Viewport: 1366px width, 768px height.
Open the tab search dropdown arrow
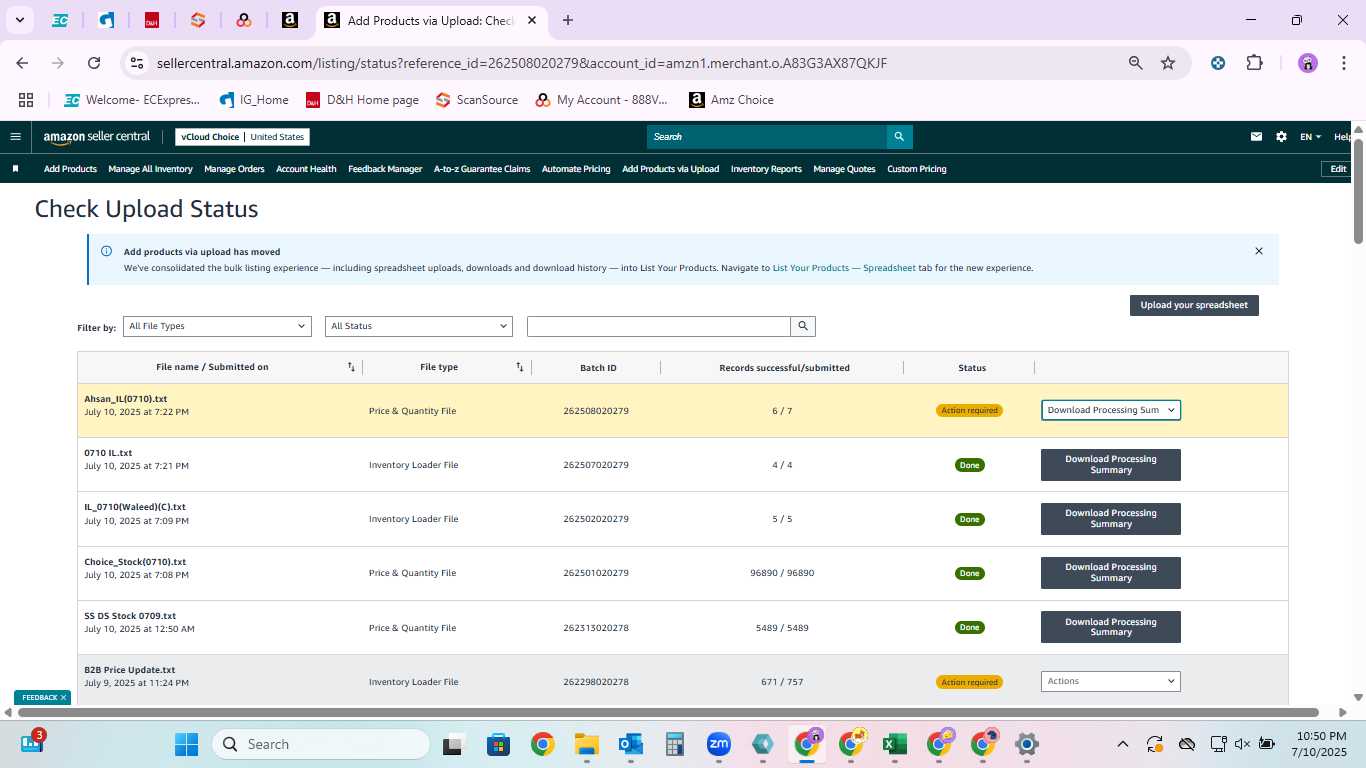[x=19, y=20]
